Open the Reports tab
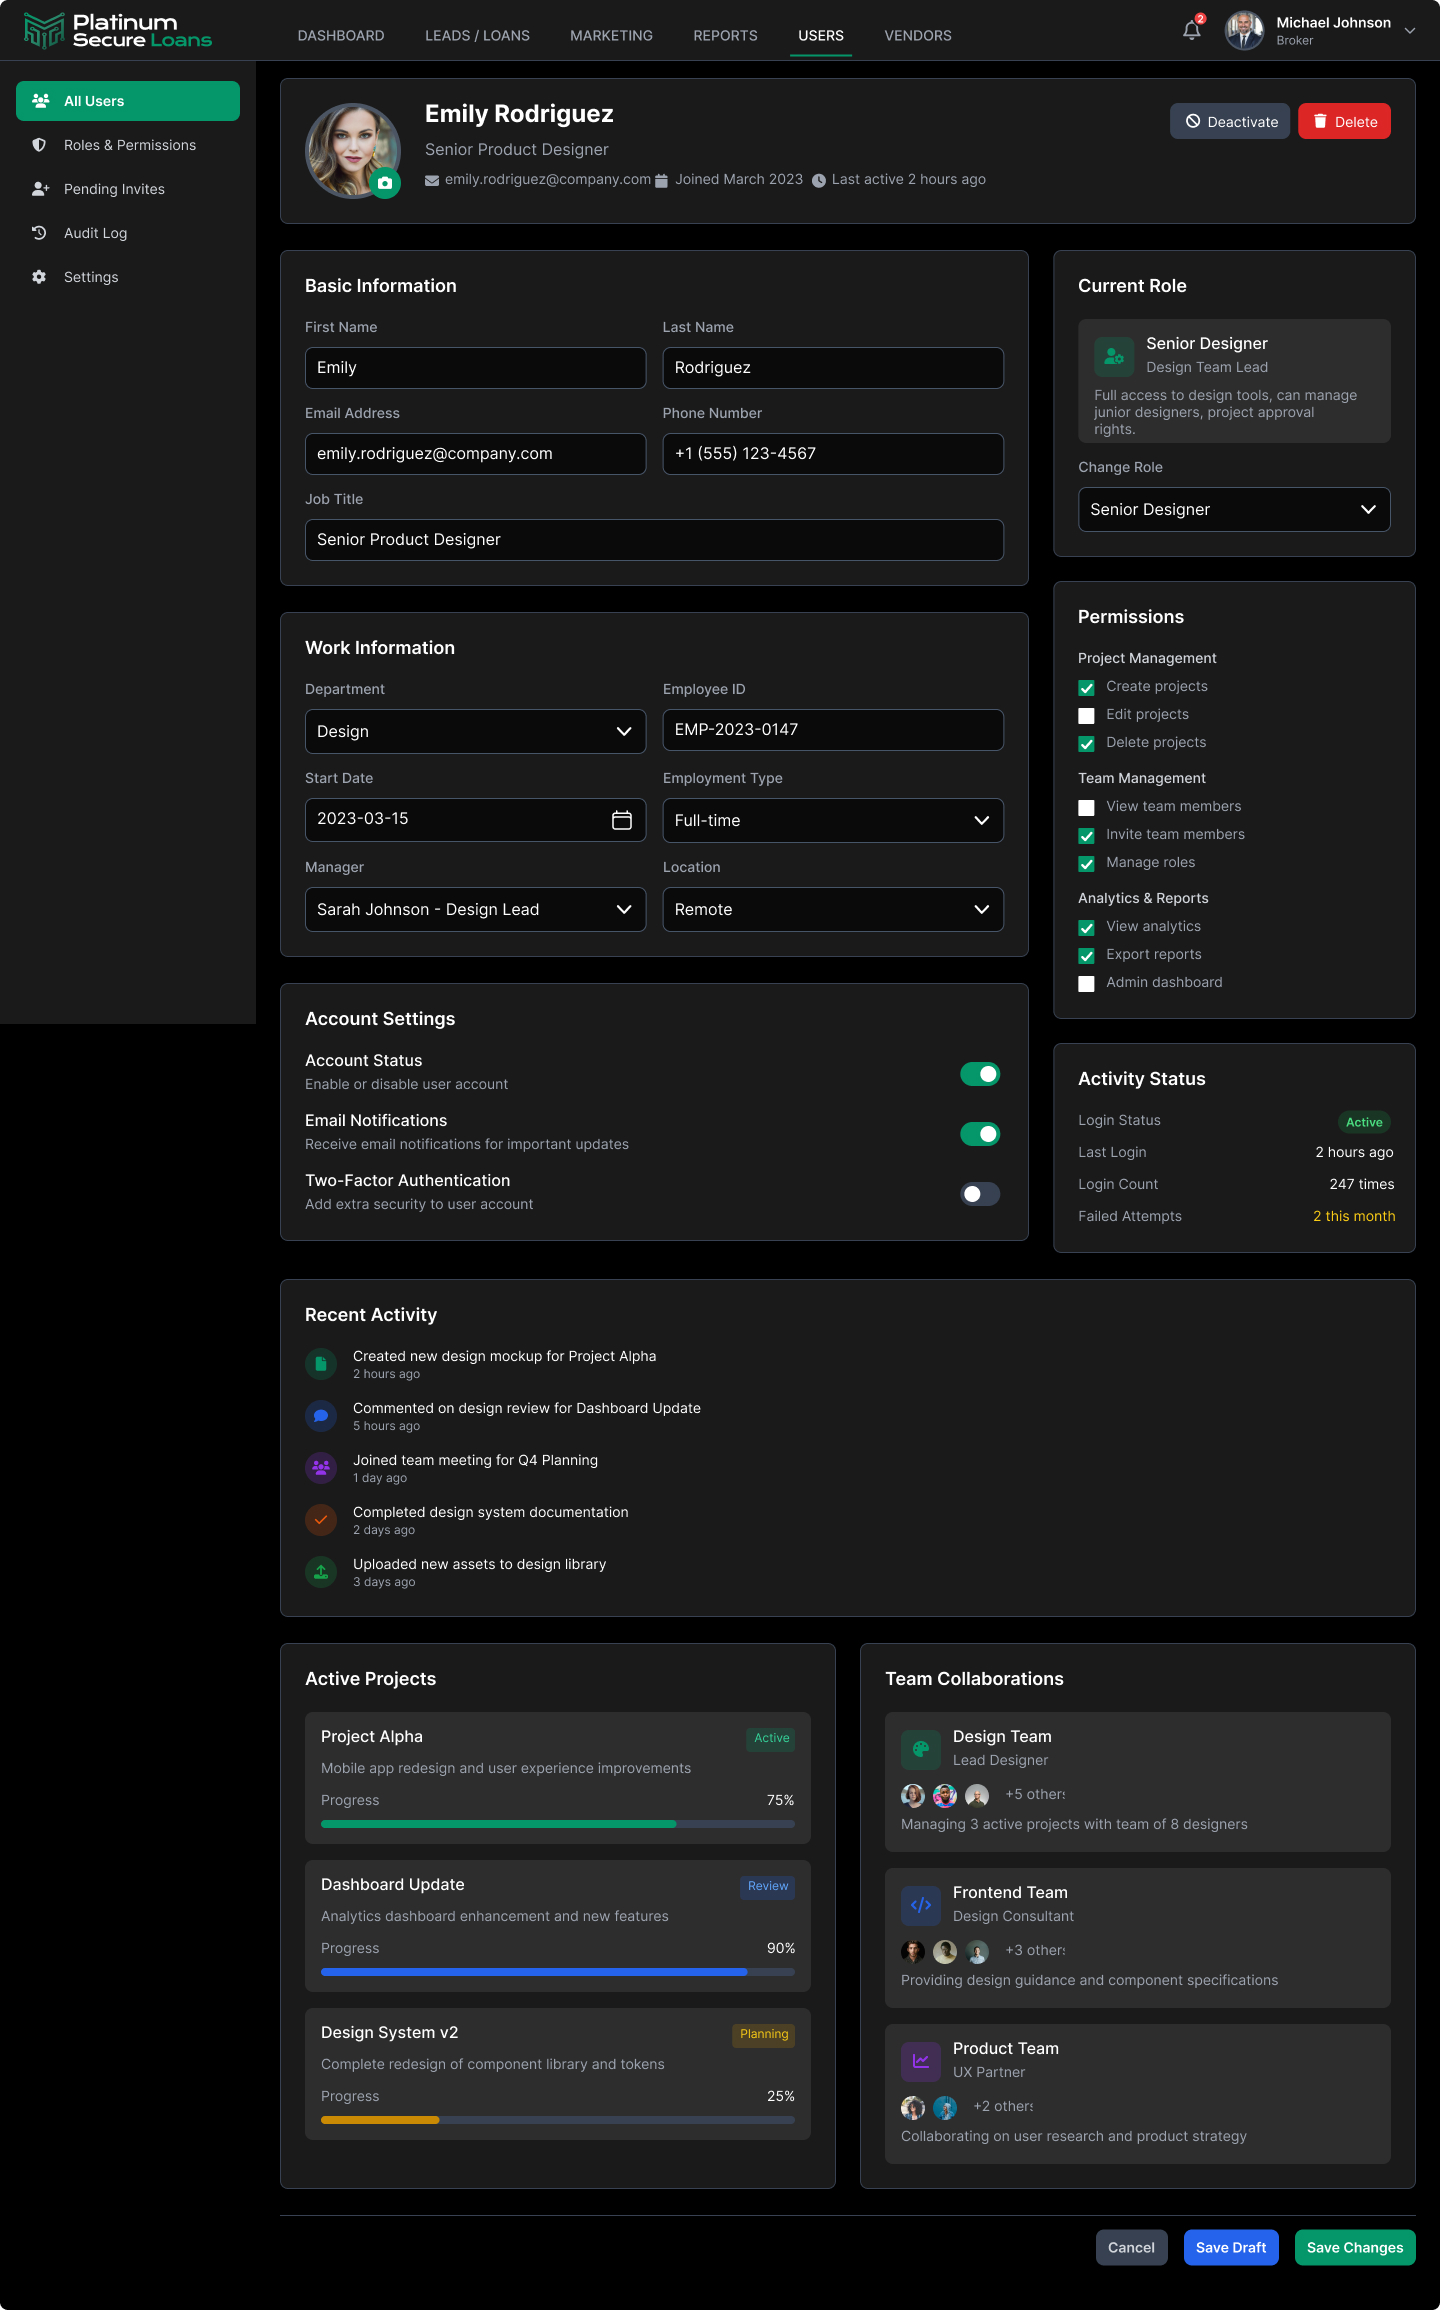This screenshot has height=2310, width=1440. click(x=725, y=35)
